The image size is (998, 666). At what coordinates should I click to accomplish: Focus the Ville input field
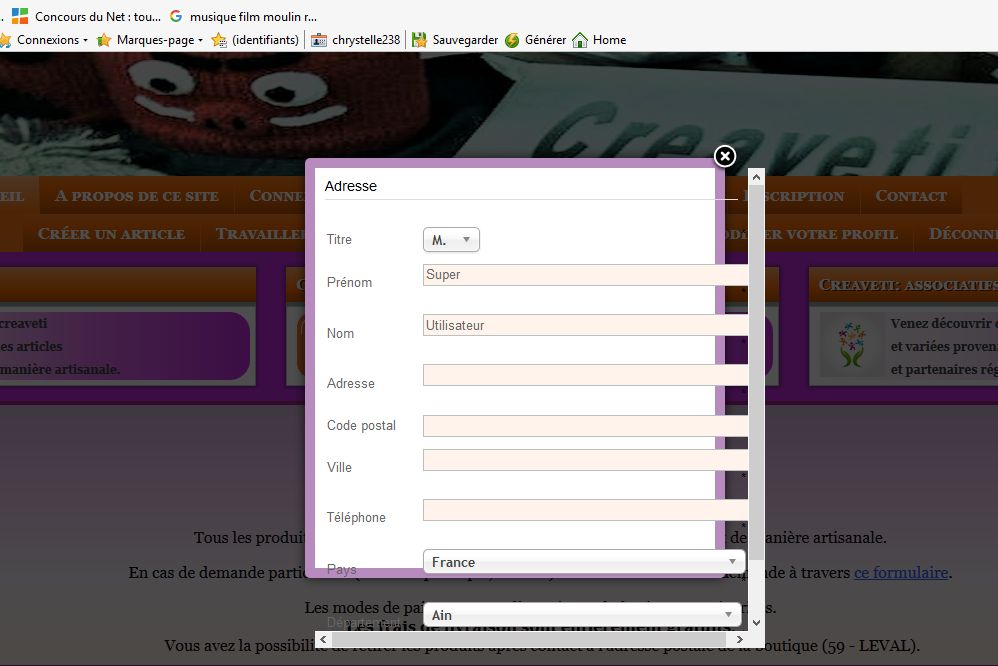pyautogui.click(x=585, y=460)
